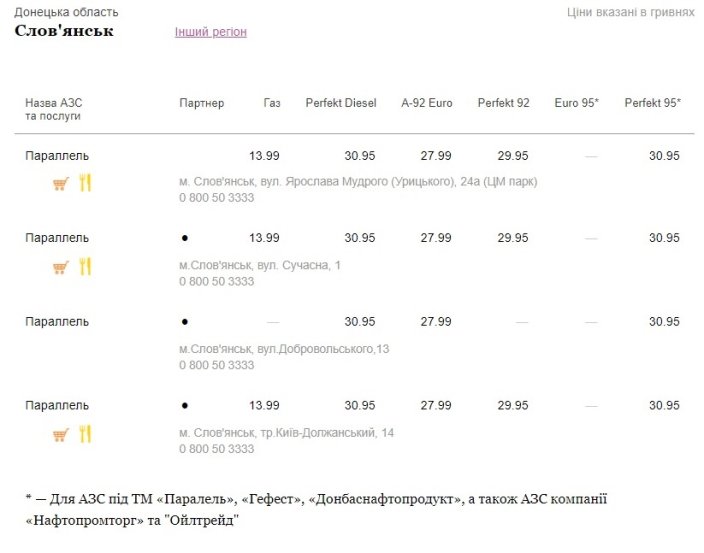Click A-92 Euro price in вул. Сучасна row
The image size is (704, 553).
point(436,238)
